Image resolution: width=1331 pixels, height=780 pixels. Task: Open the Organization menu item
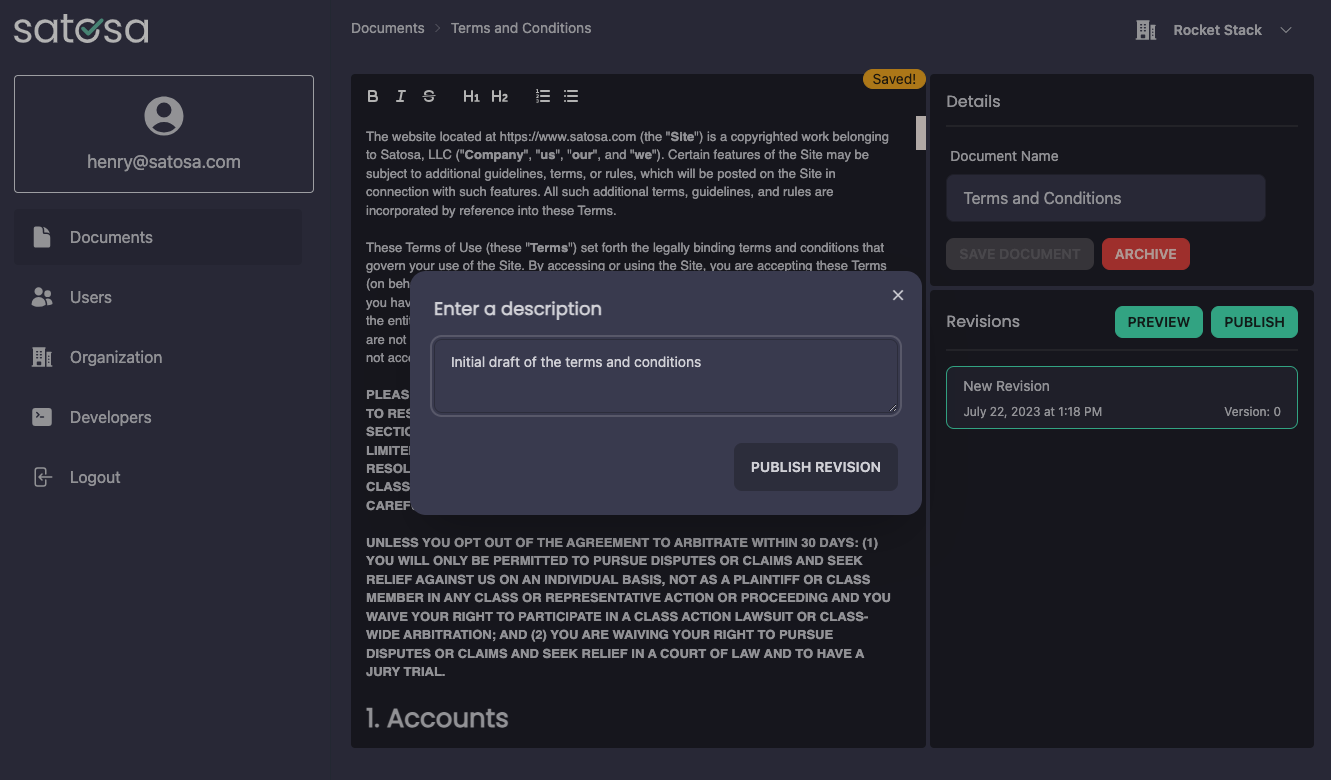click(158, 357)
